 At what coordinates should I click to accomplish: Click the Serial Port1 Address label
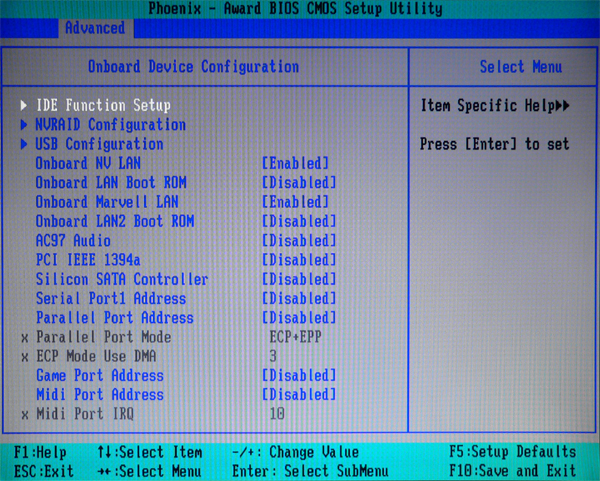[x=111, y=298]
